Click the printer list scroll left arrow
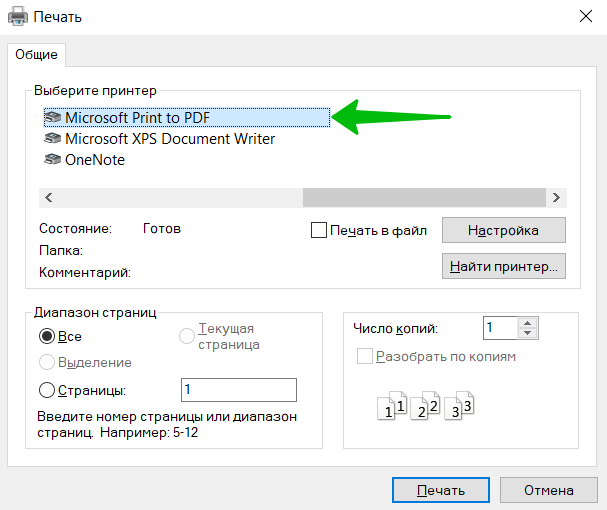The height and width of the screenshot is (510, 607). pyautogui.click(x=49, y=197)
